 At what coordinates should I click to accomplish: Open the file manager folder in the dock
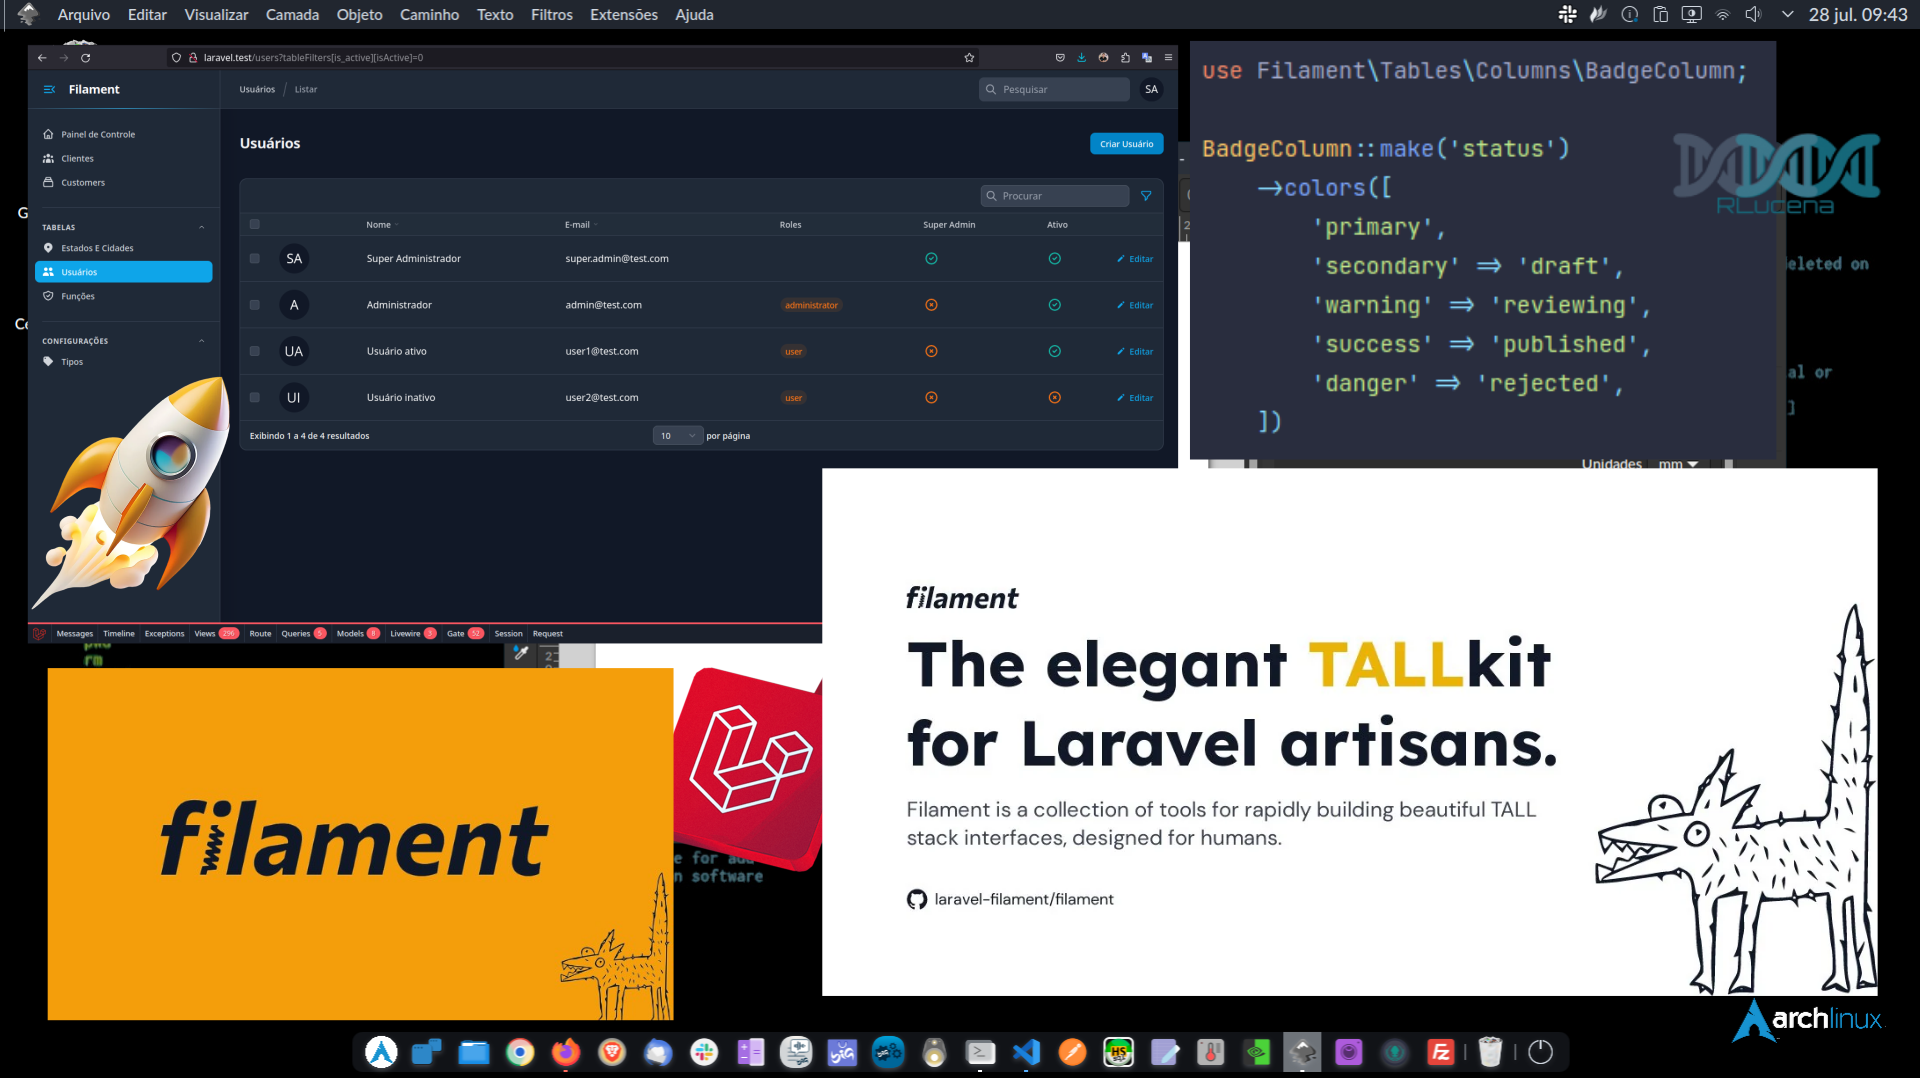pos(473,1052)
